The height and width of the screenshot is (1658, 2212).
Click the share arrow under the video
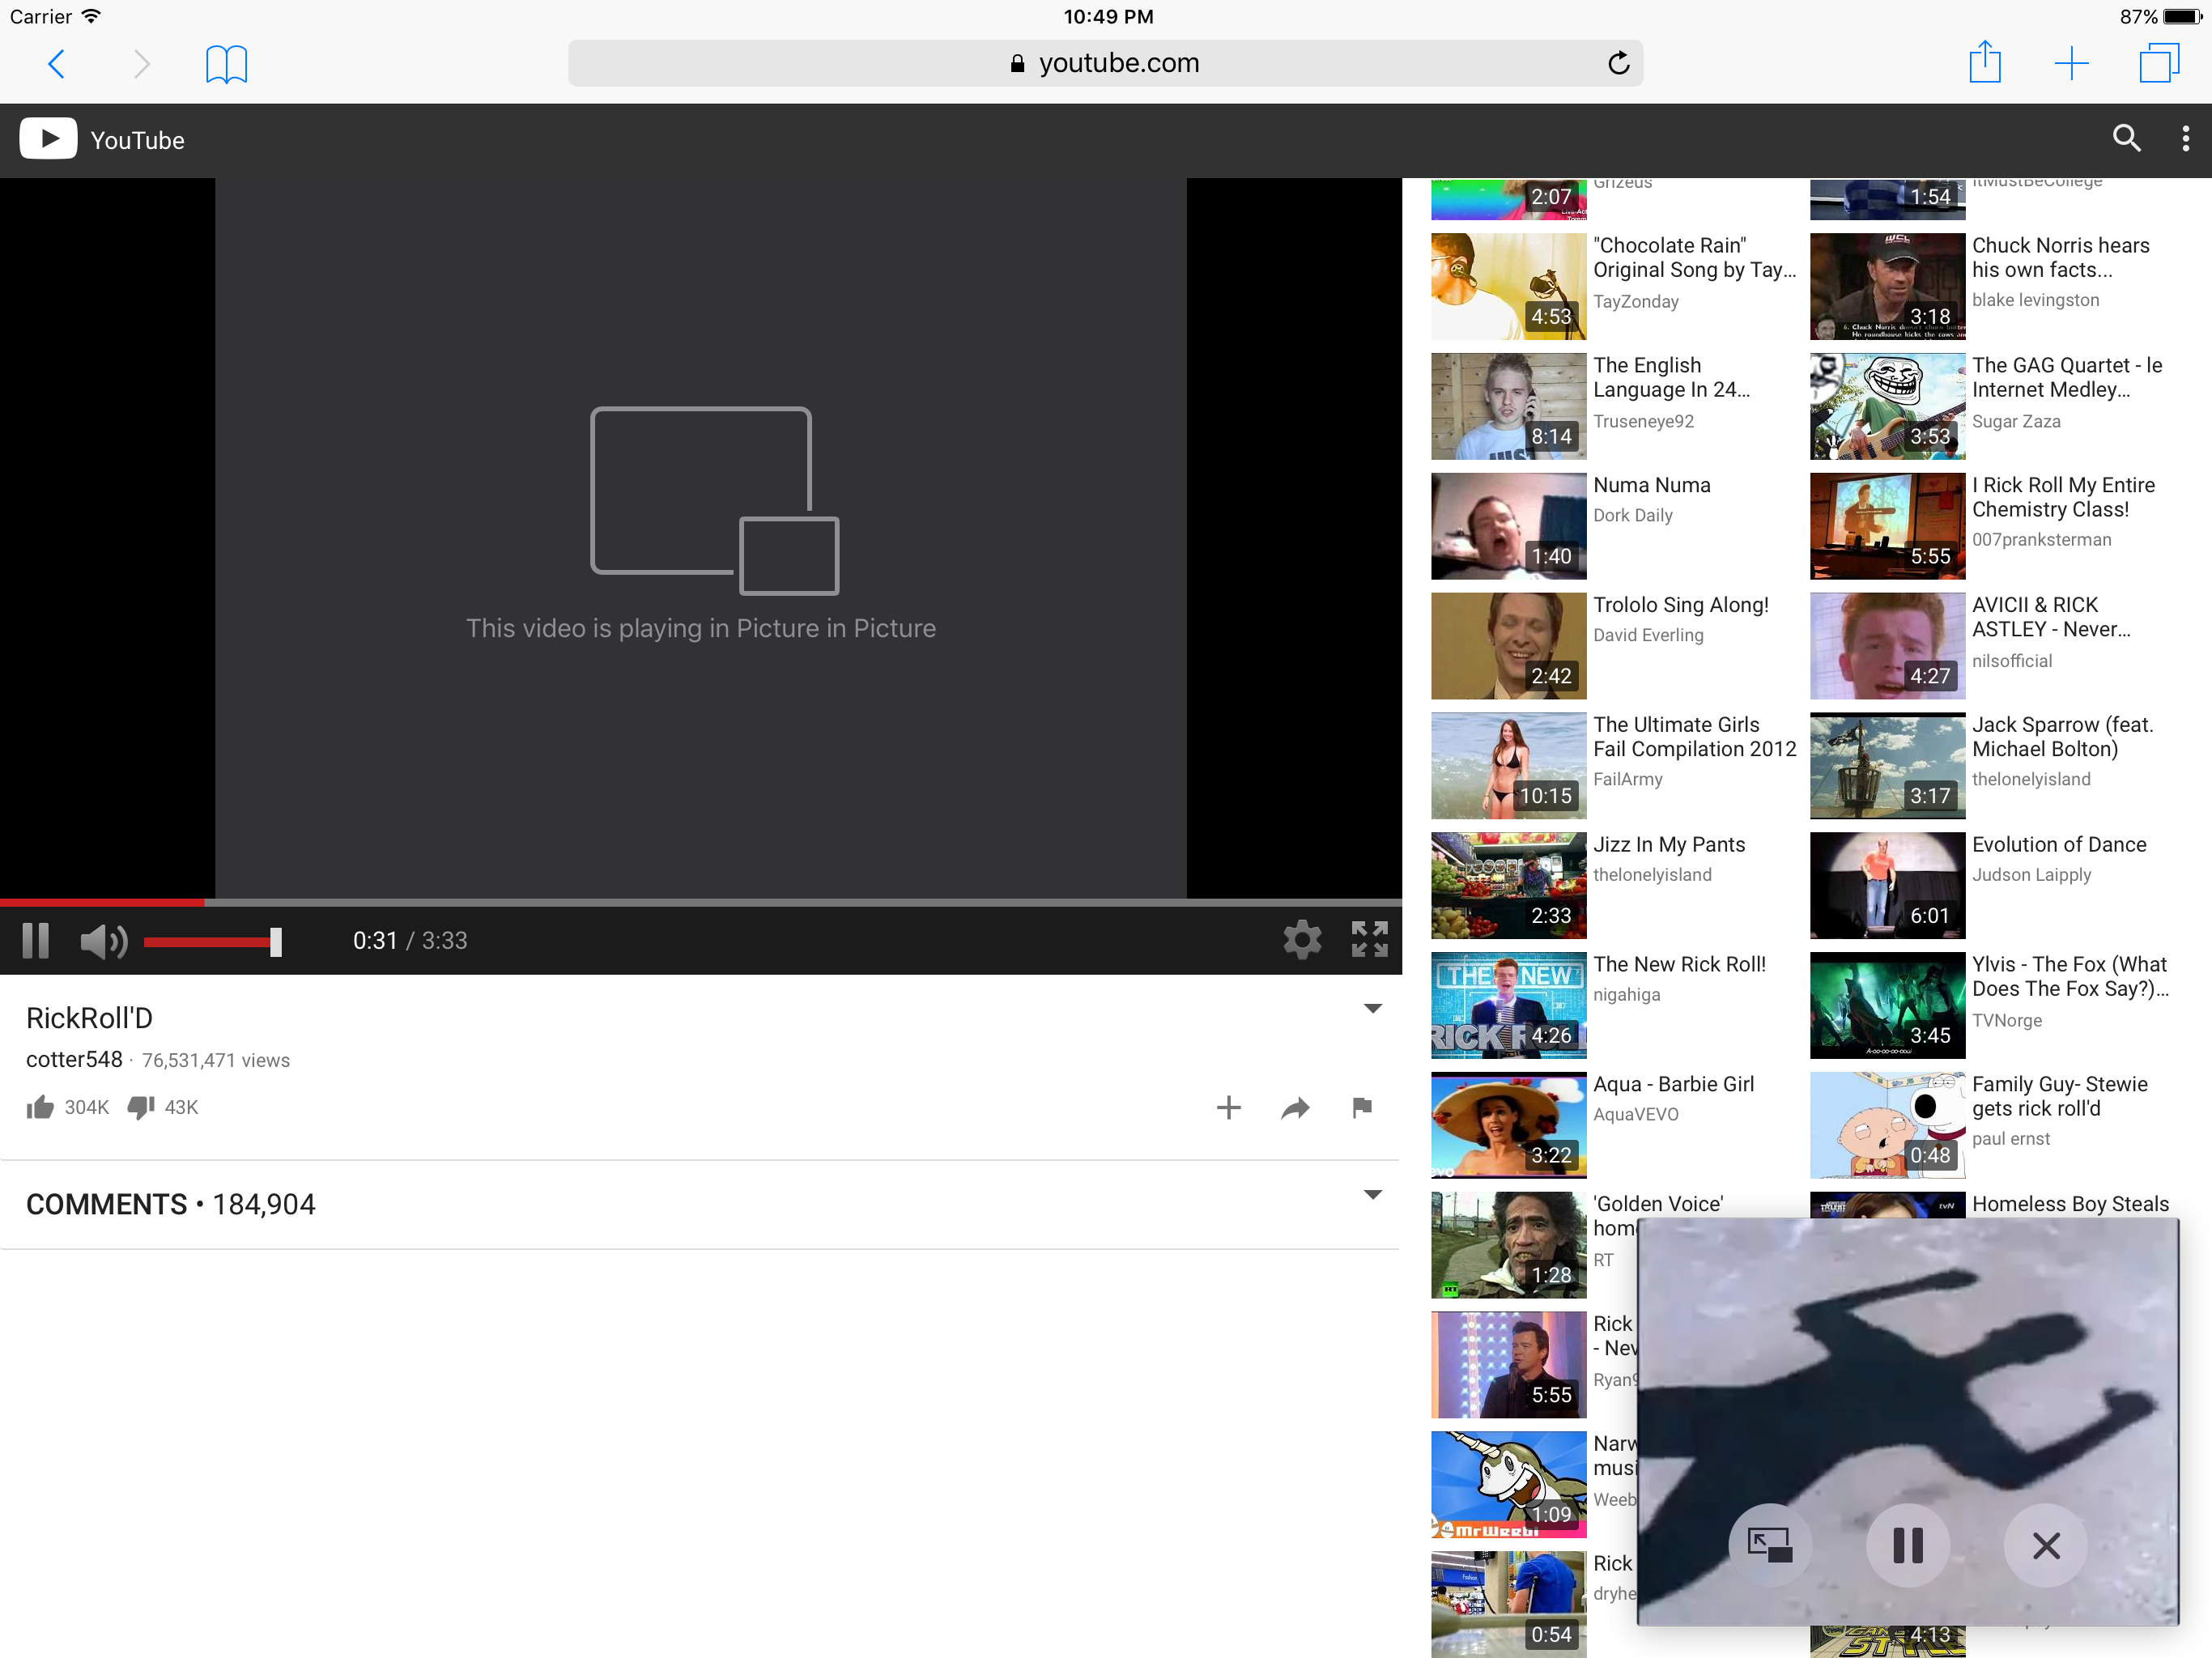pyautogui.click(x=1295, y=1107)
